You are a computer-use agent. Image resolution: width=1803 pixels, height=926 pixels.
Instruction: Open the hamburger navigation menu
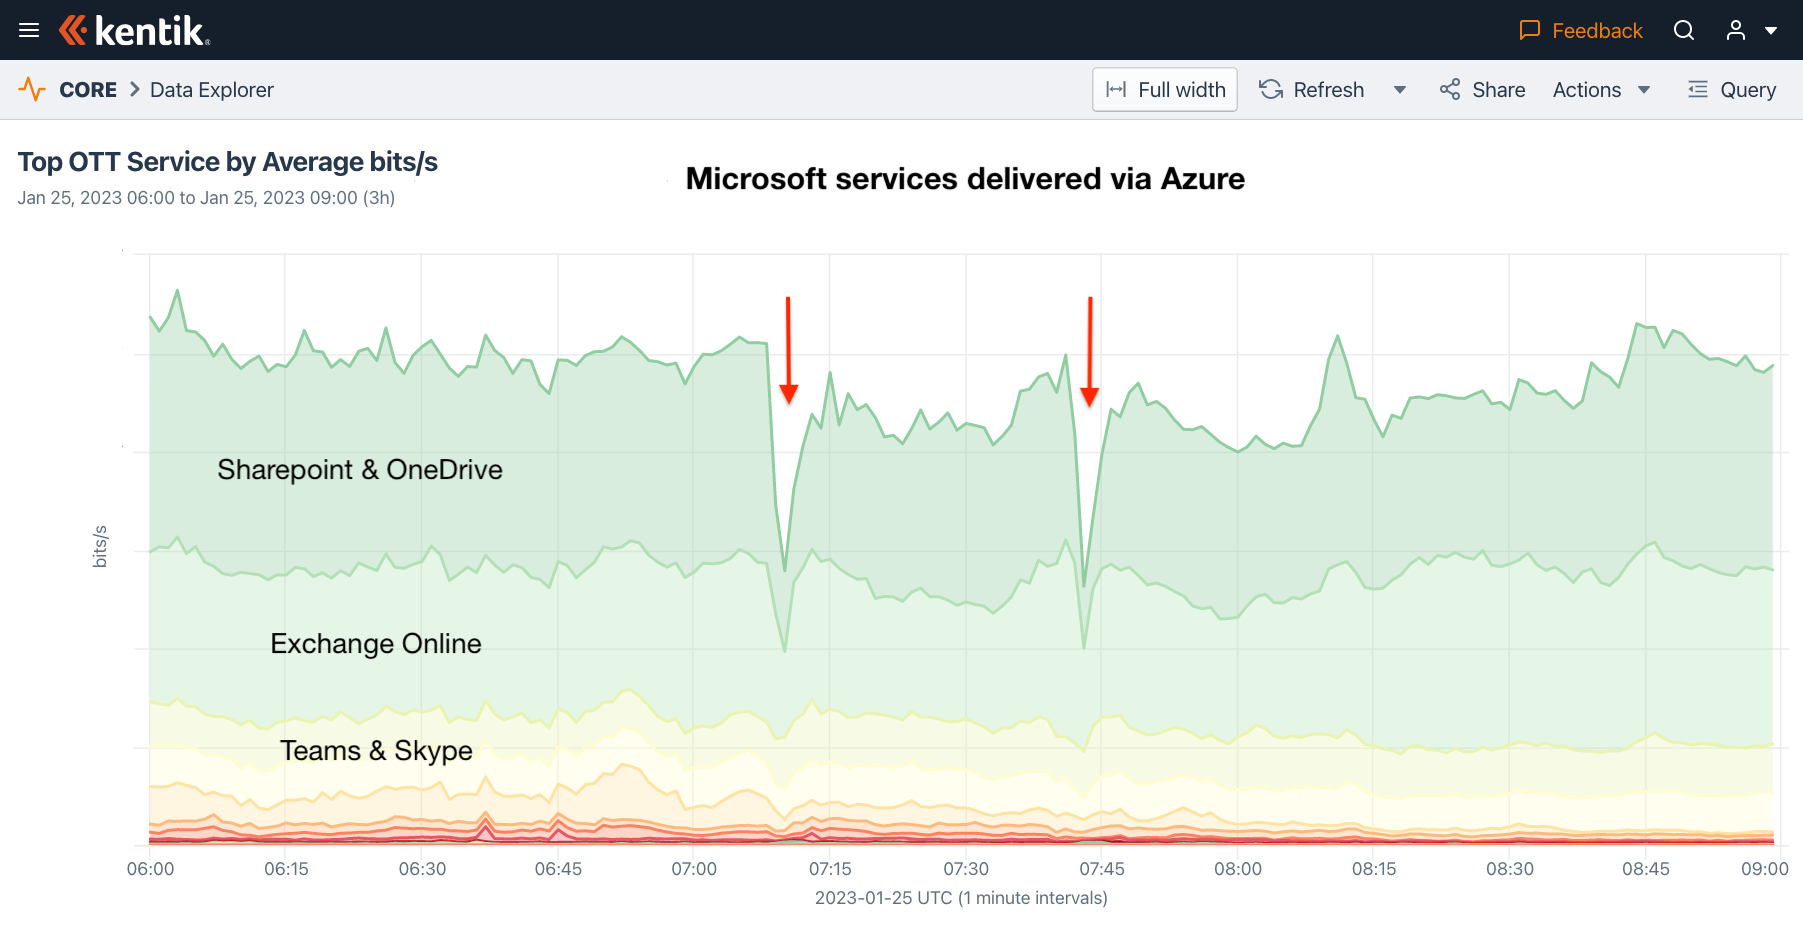[29, 30]
